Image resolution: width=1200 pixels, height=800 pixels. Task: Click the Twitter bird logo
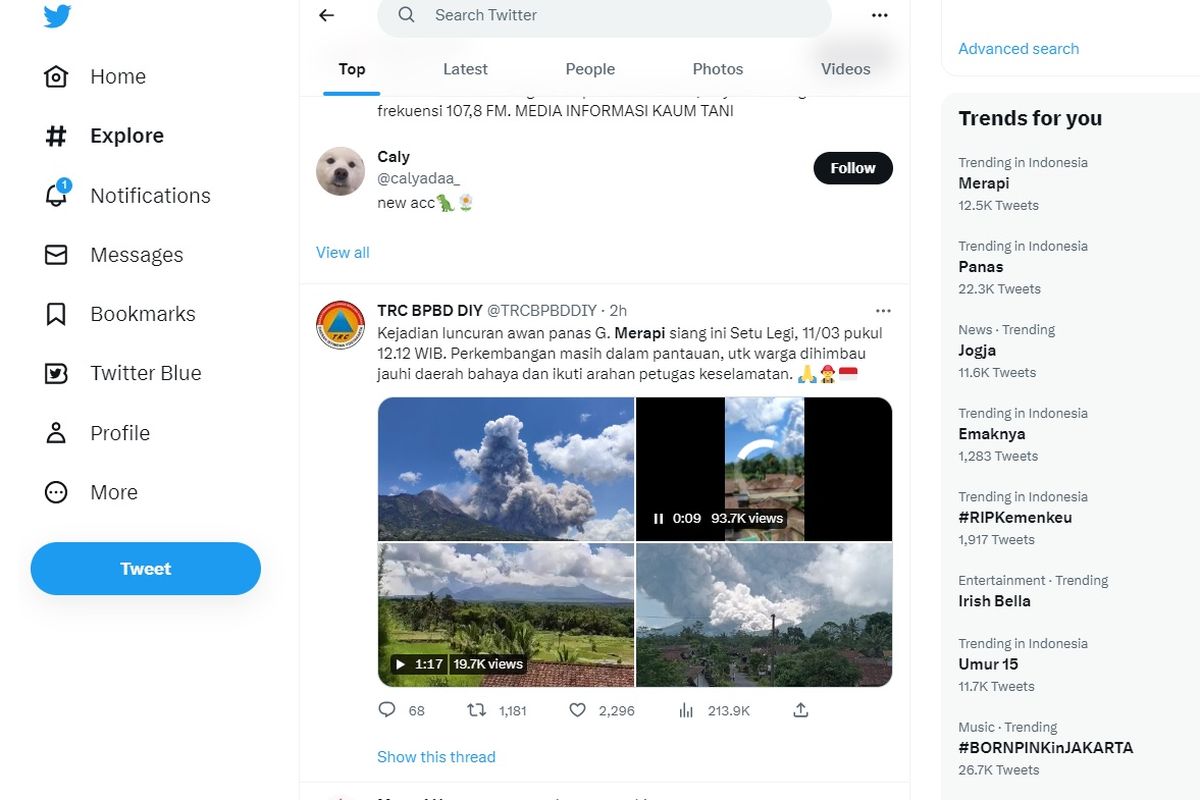(57, 15)
